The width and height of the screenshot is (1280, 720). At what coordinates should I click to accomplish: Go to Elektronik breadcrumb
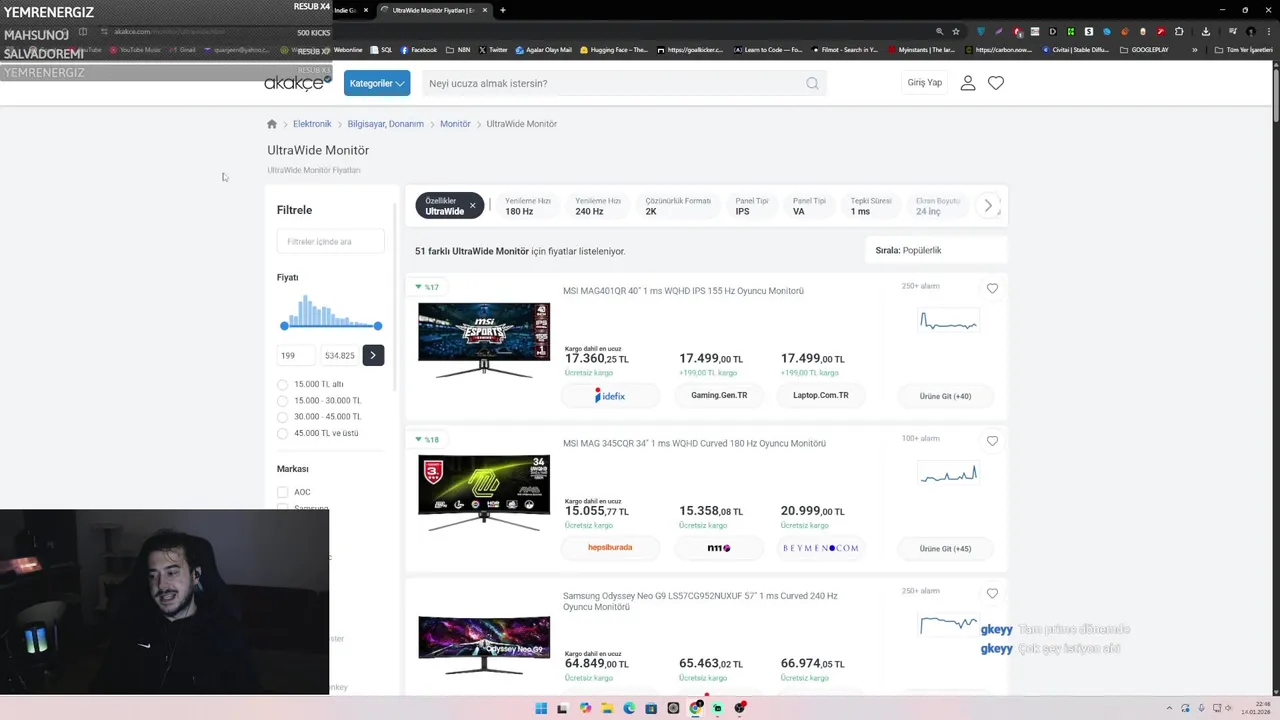coord(312,124)
